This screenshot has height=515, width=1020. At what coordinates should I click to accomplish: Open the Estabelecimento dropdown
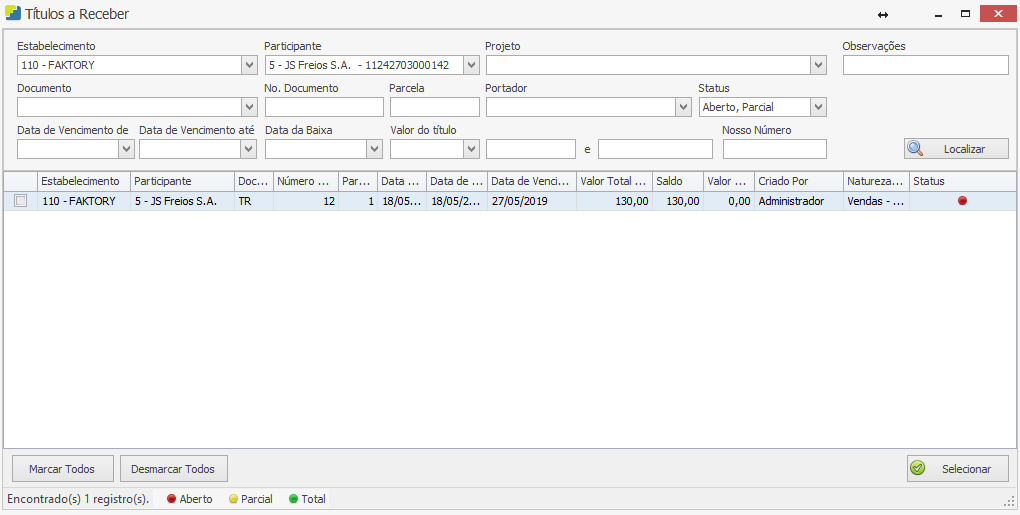(x=249, y=65)
